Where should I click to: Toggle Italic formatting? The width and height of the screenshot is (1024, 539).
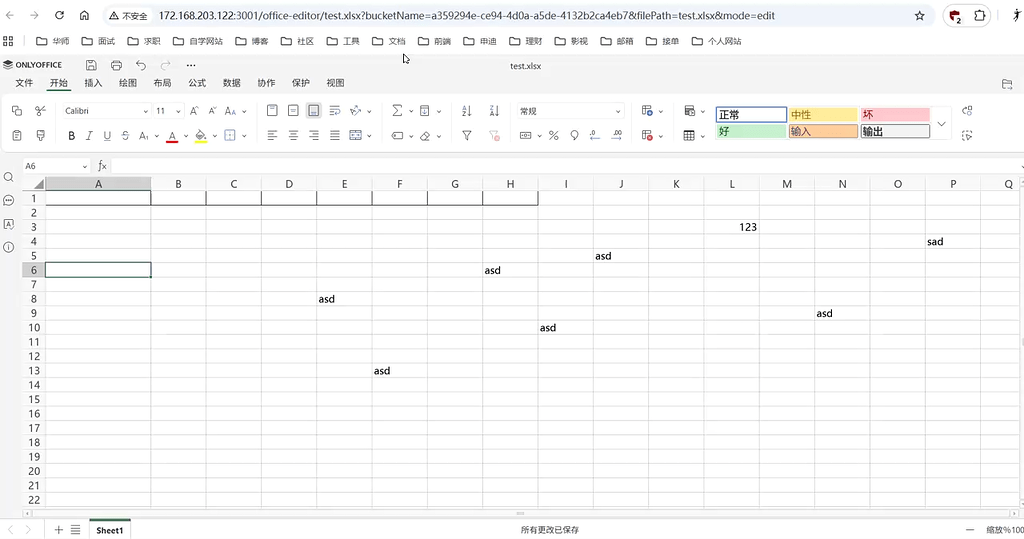(x=89, y=135)
